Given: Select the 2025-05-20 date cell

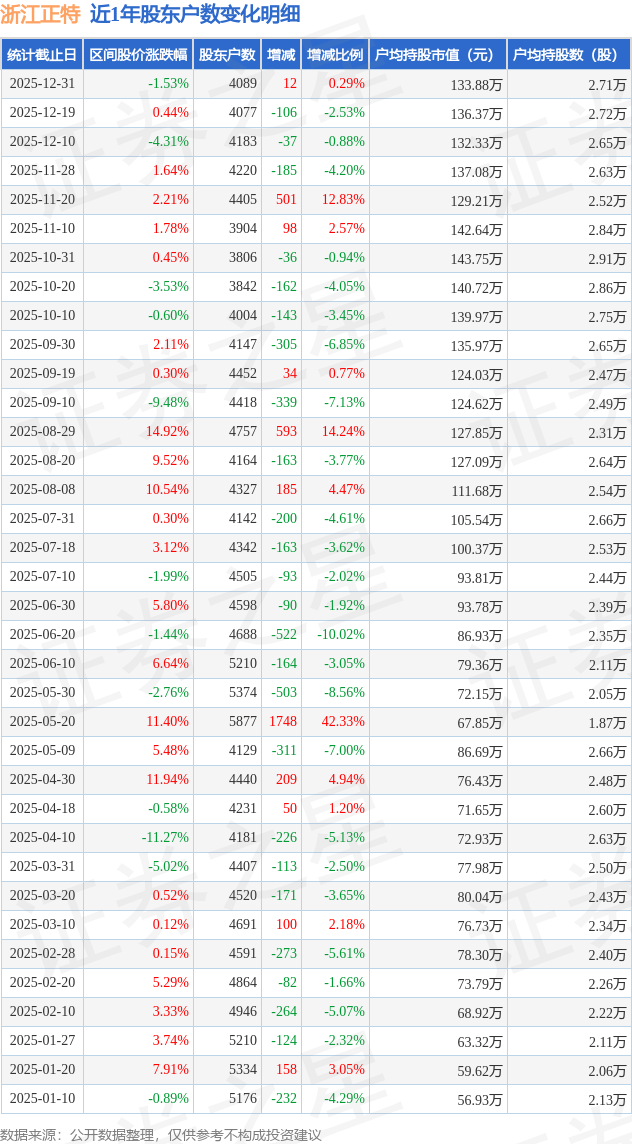Looking at the screenshot, I should pyautogui.click(x=42, y=722).
